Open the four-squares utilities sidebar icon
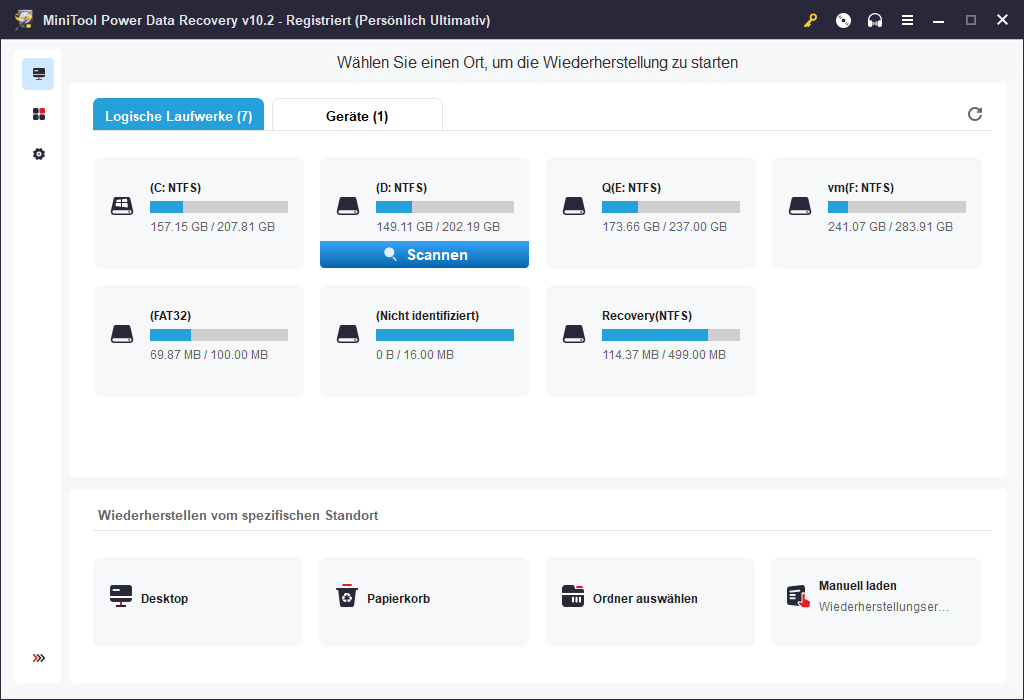This screenshot has height=700, width=1024. tap(39, 114)
